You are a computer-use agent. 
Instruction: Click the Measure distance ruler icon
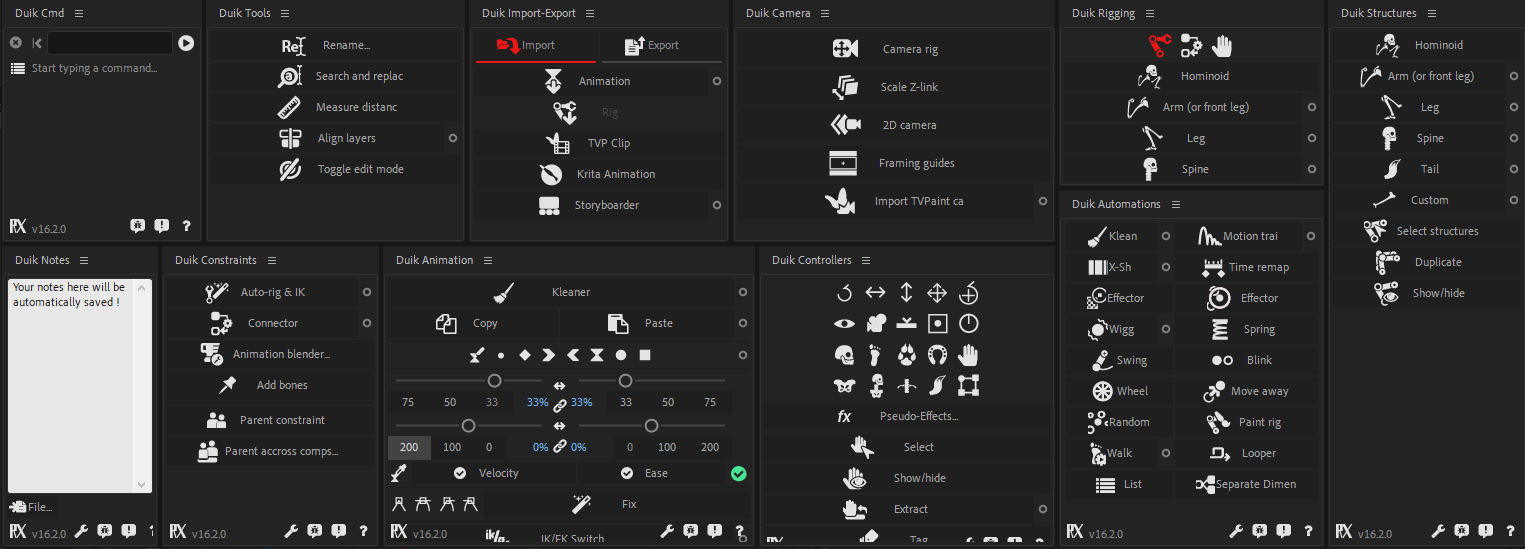click(290, 107)
